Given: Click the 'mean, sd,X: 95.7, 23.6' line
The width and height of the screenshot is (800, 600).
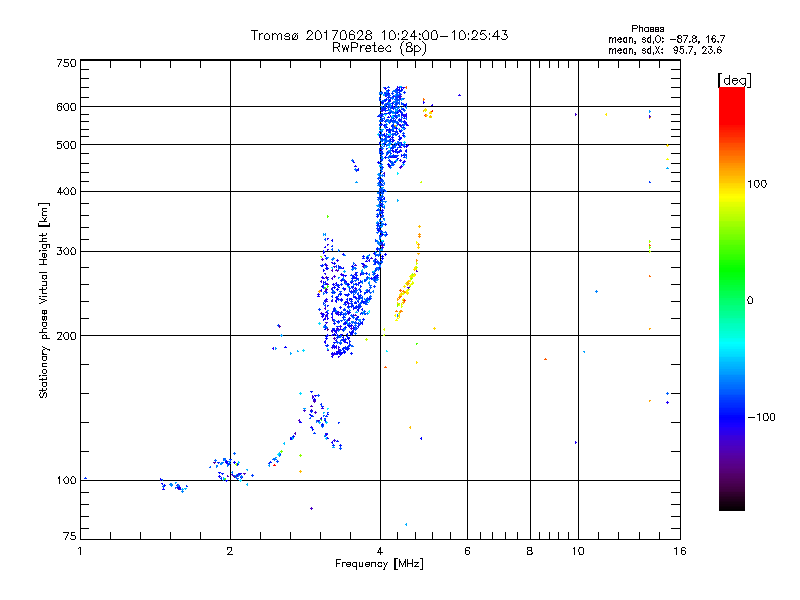Looking at the screenshot, I should pos(665,50).
